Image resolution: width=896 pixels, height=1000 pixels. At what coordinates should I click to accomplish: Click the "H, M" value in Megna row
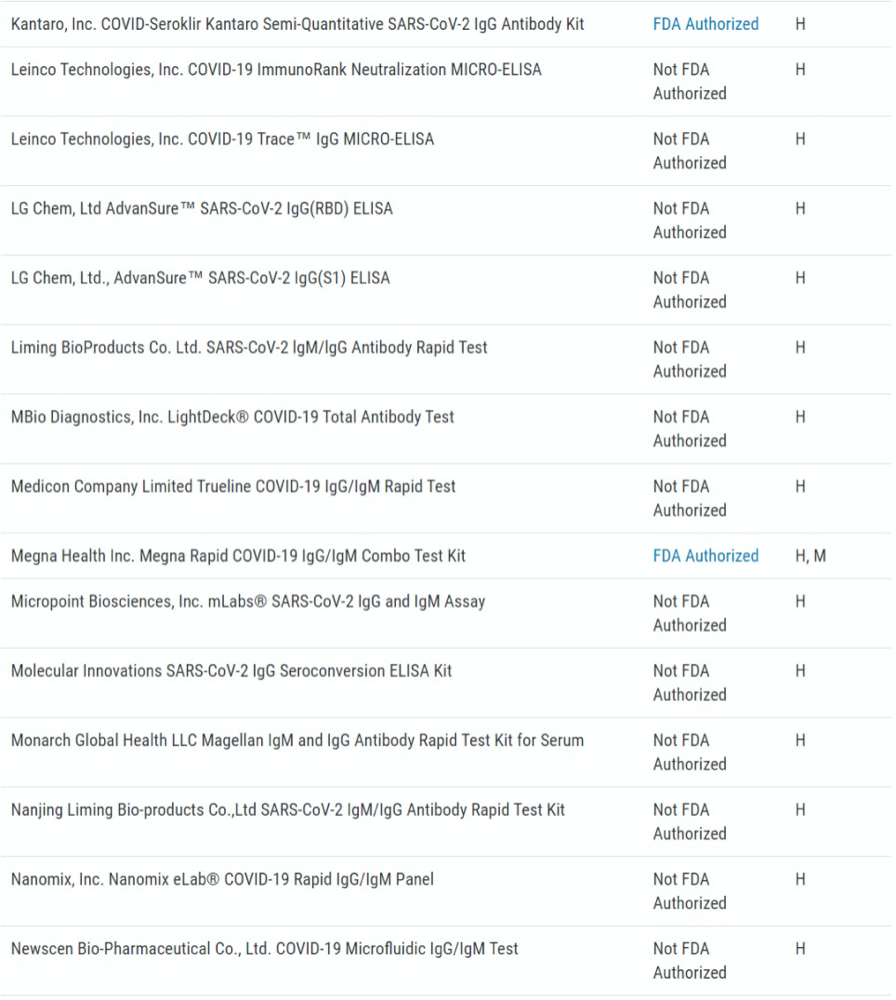tap(810, 556)
